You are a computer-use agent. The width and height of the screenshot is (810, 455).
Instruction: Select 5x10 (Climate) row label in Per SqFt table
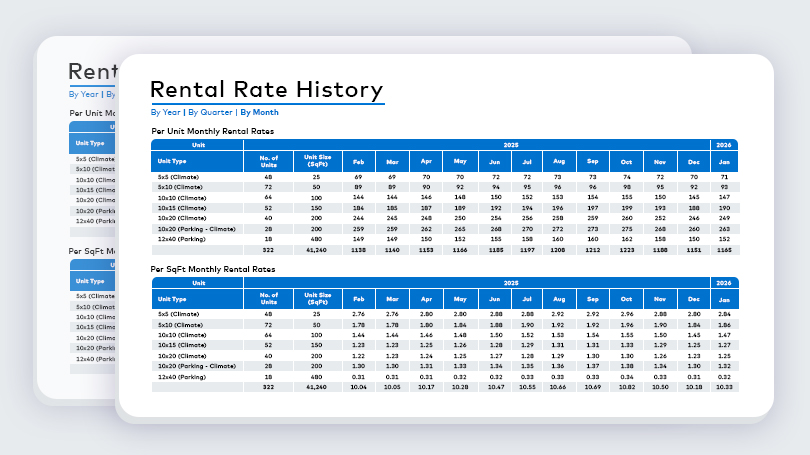pyautogui.click(x=180, y=325)
